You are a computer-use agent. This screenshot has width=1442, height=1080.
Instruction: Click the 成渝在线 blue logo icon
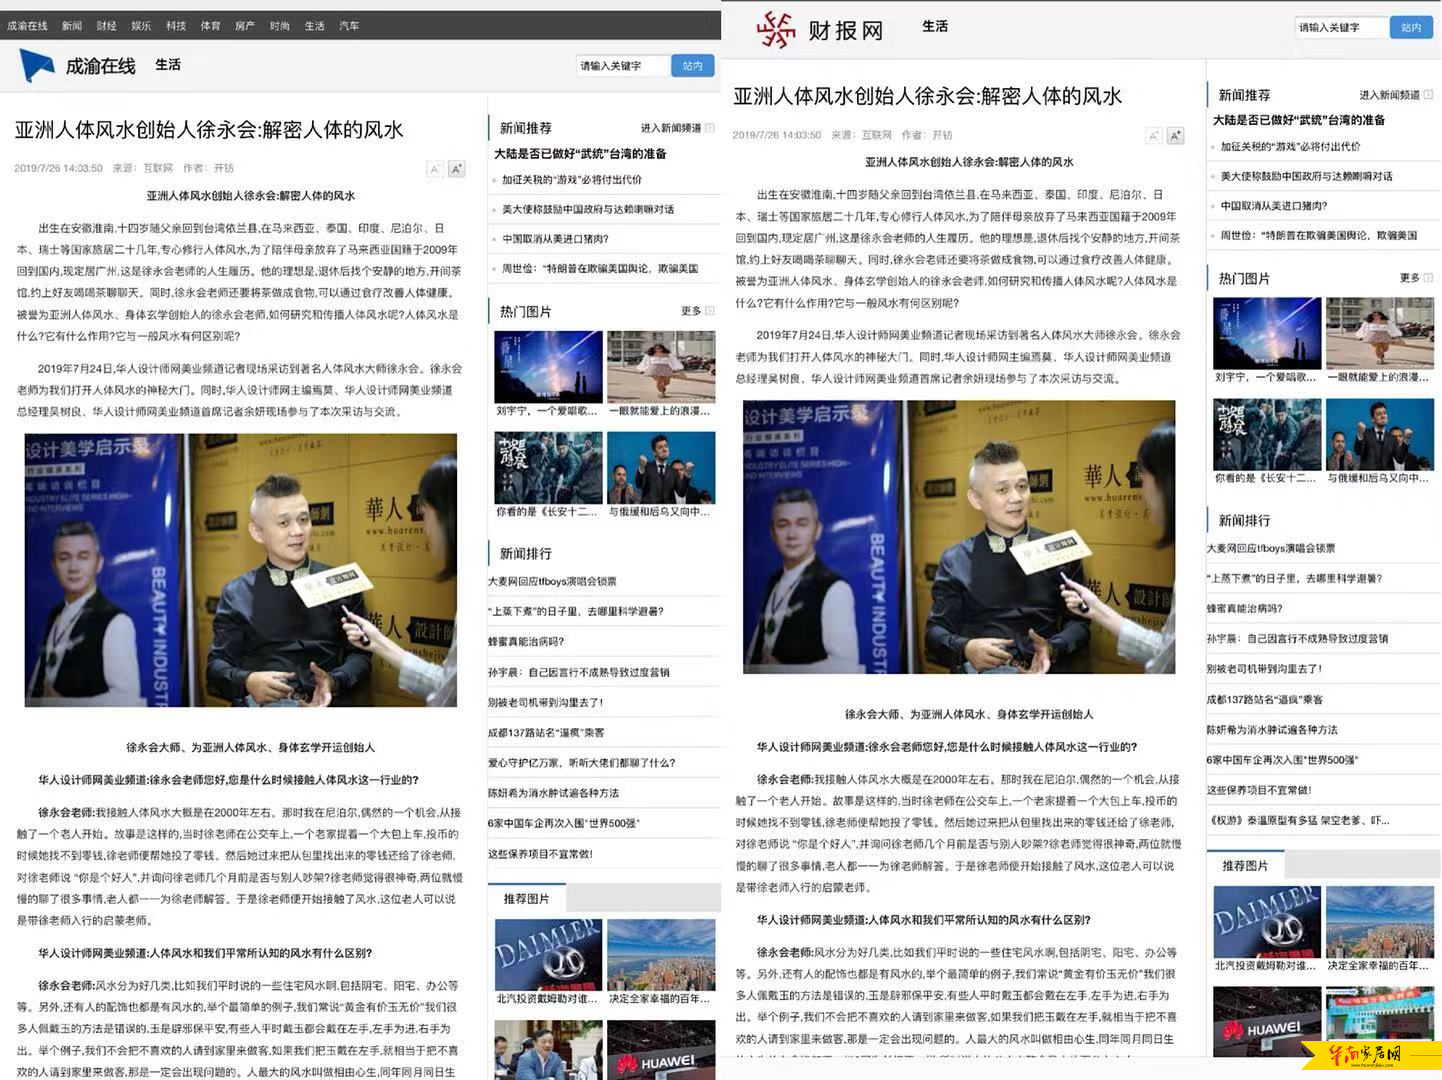(x=37, y=65)
